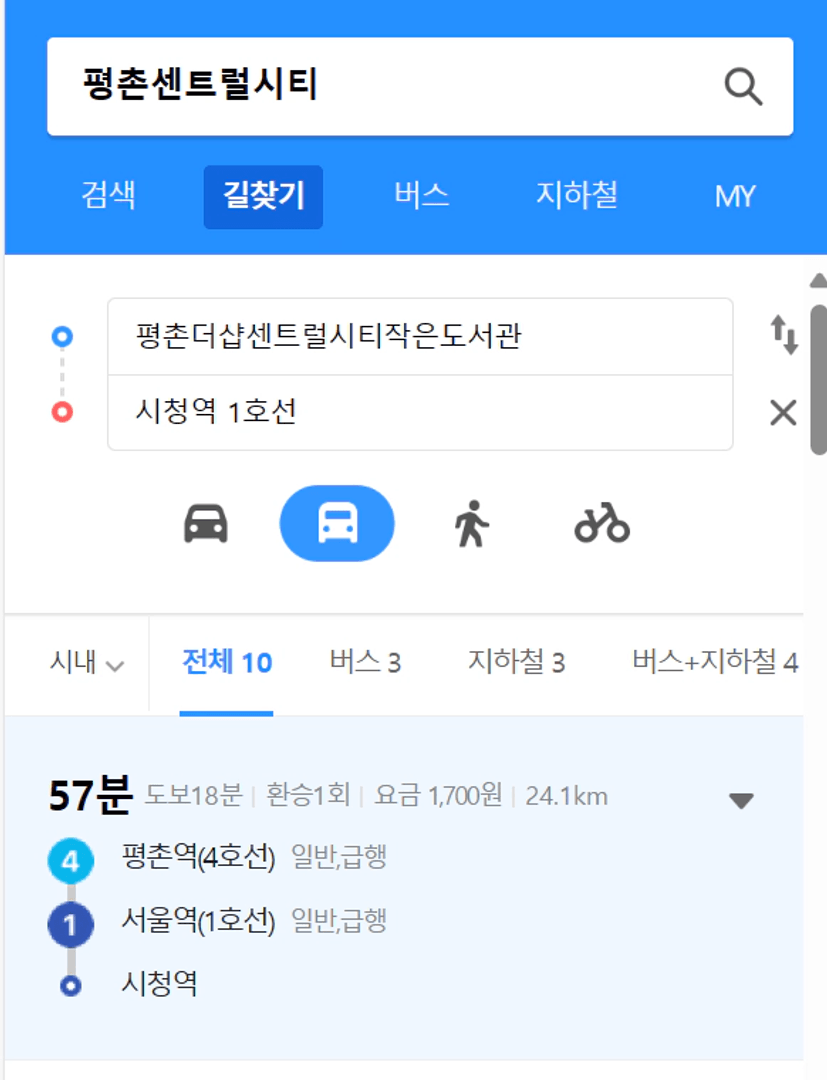
Task: Click 일반,급행 label next to 평촌역
Action: pyautogui.click(x=339, y=858)
